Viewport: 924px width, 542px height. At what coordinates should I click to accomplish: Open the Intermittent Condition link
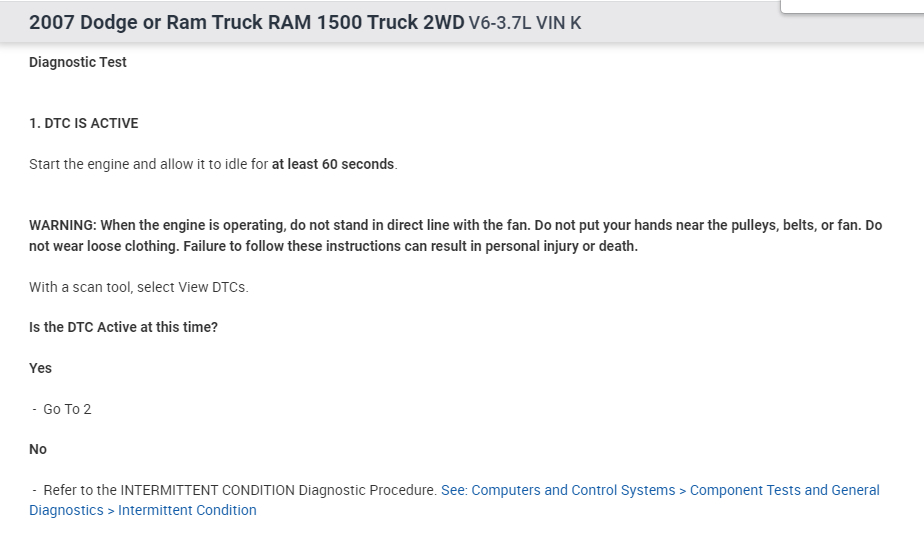click(x=187, y=510)
